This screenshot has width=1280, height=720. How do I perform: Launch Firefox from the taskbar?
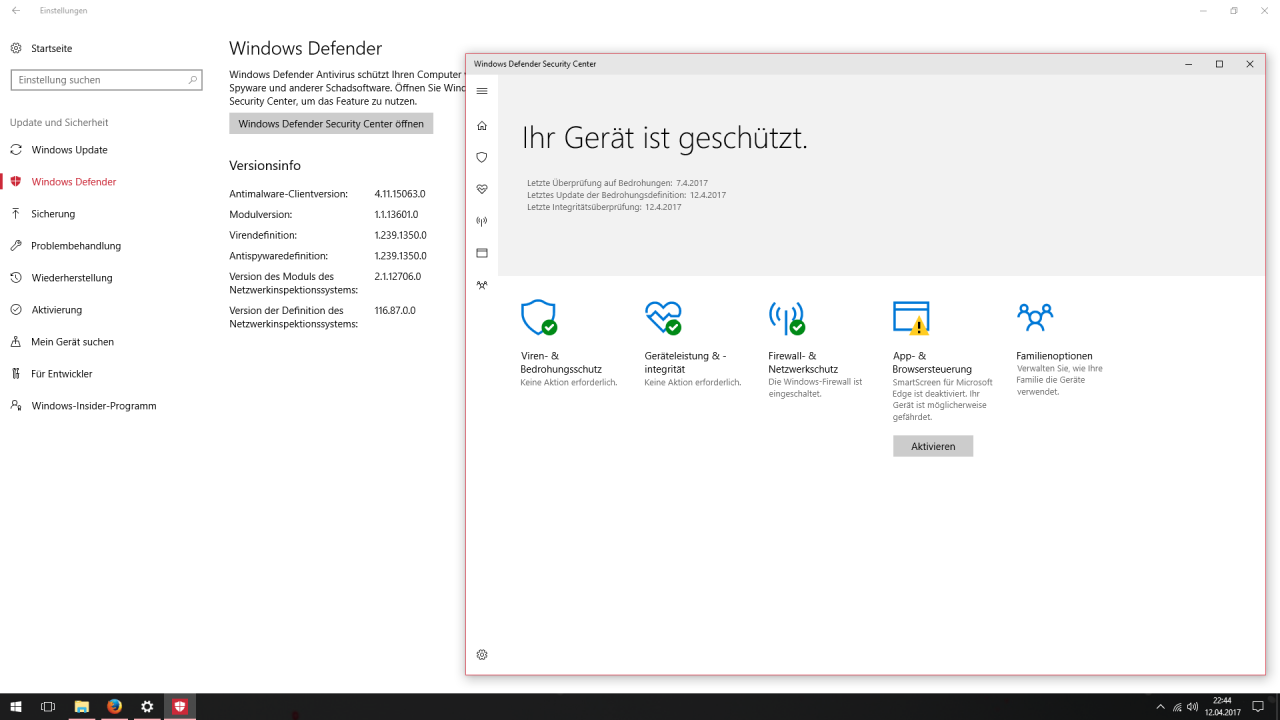(x=114, y=707)
